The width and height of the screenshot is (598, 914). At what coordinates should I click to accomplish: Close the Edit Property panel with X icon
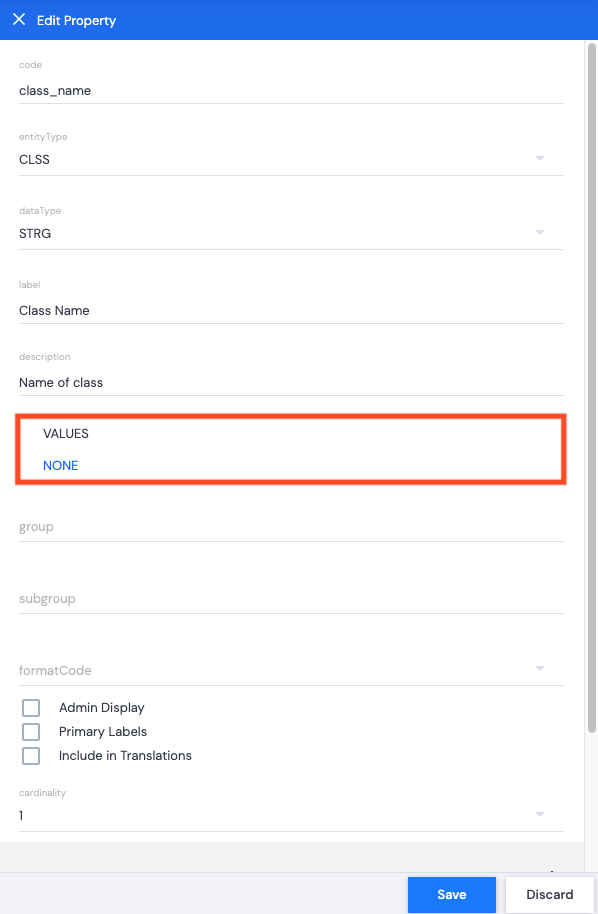click(19, 19)
